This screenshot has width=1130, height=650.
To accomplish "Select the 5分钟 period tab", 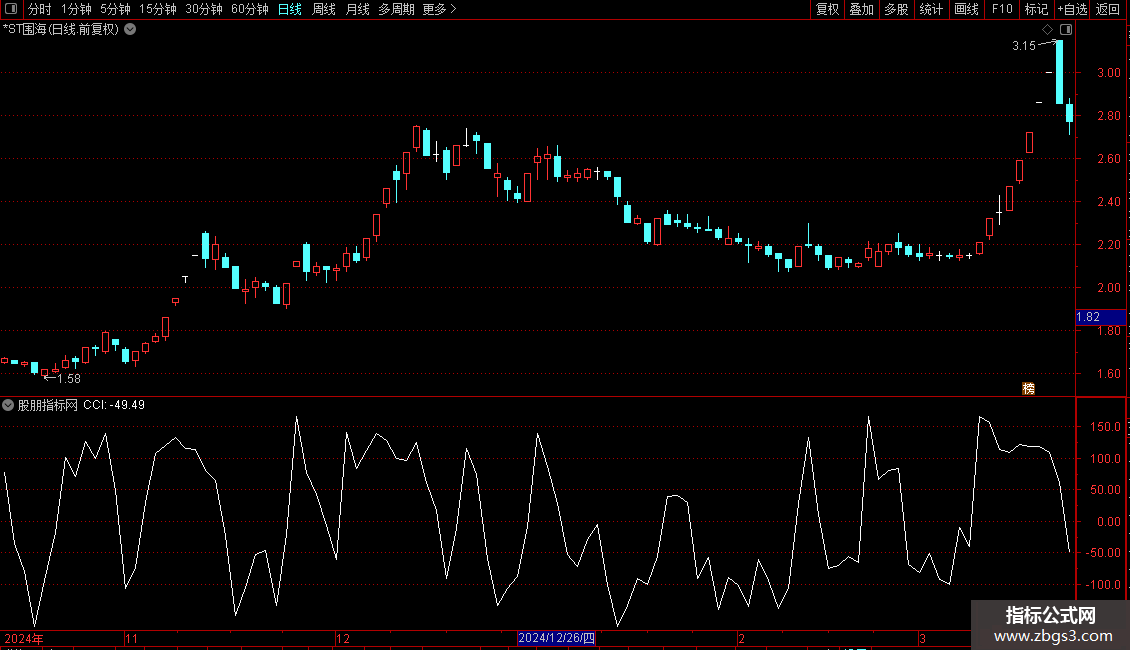I will [x=115, y=9].
